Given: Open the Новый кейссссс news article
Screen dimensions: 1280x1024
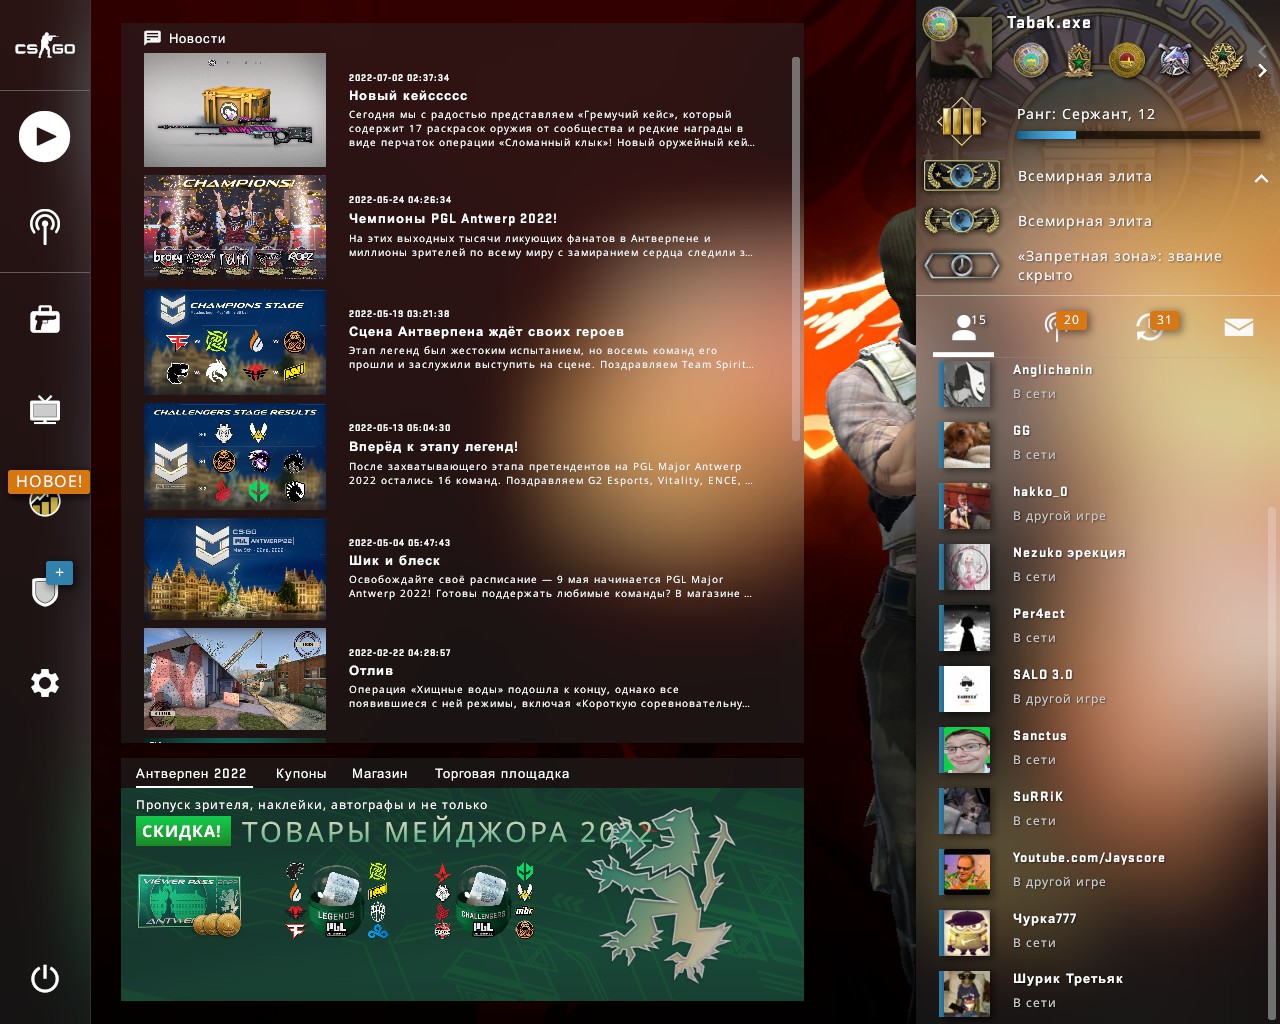Looking at the screenshot, I should pos(462,110).
